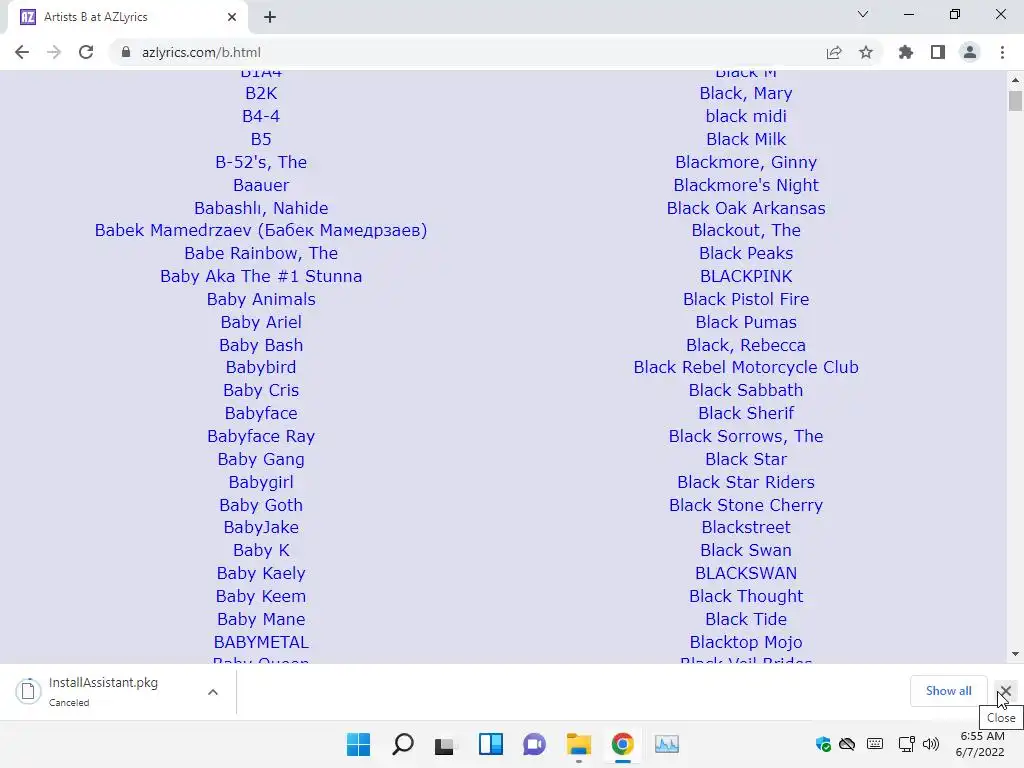Click the address bar URL
1024x768 pixels.
(x=201, y=52)
